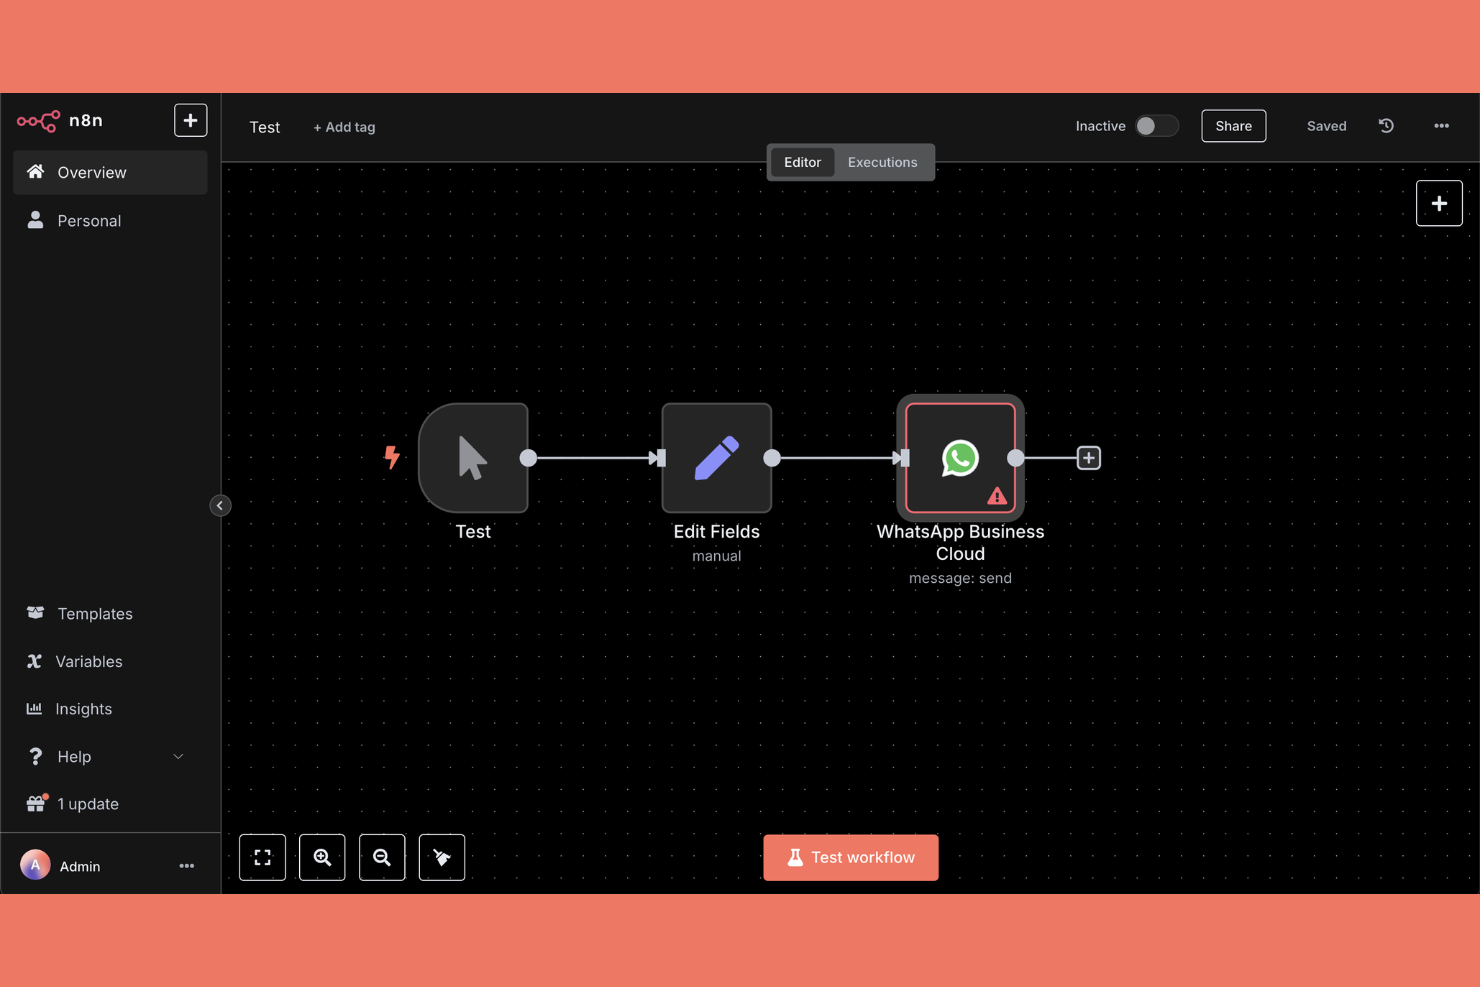The image size is (1480, 987).
Task: Click the plus button beside n8n logo
Action: pyautogui.click(x=190, y=120)
